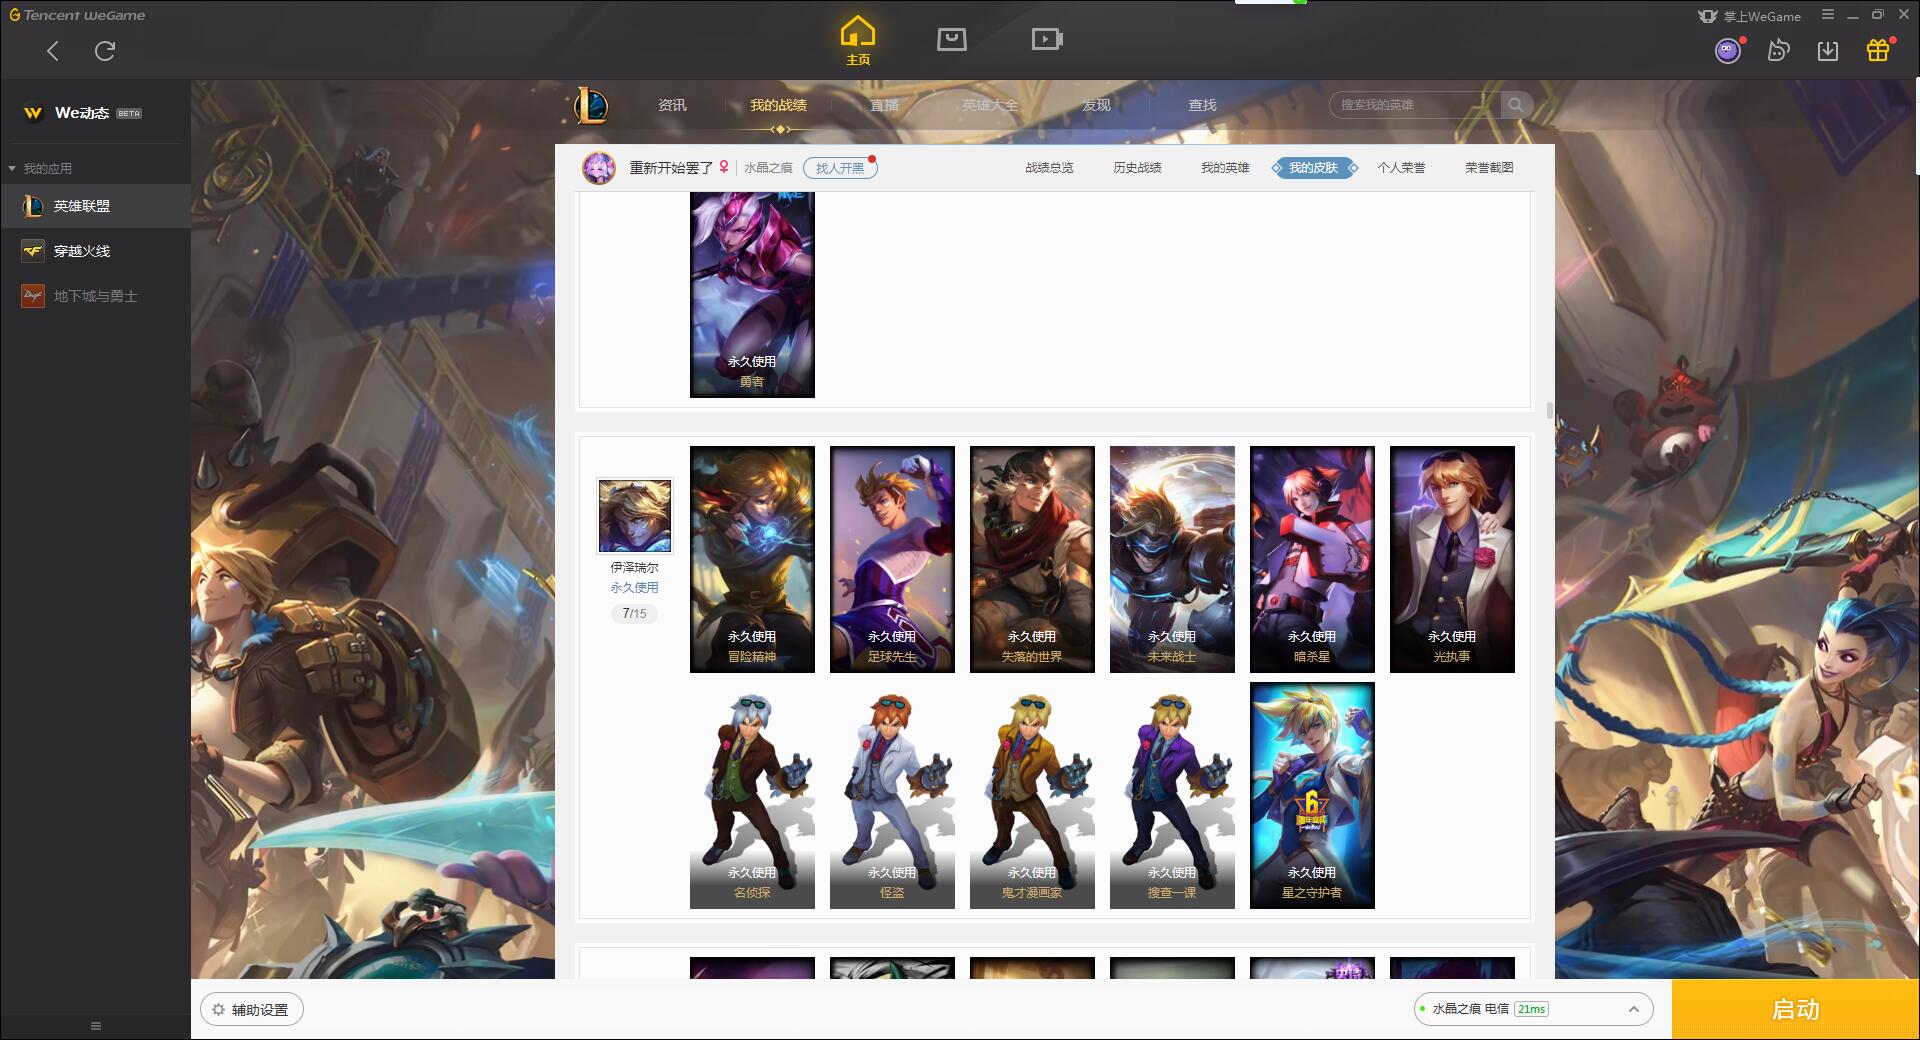Open the 我的战绩 tab
1920x1040 pixels.
point(778,105)
